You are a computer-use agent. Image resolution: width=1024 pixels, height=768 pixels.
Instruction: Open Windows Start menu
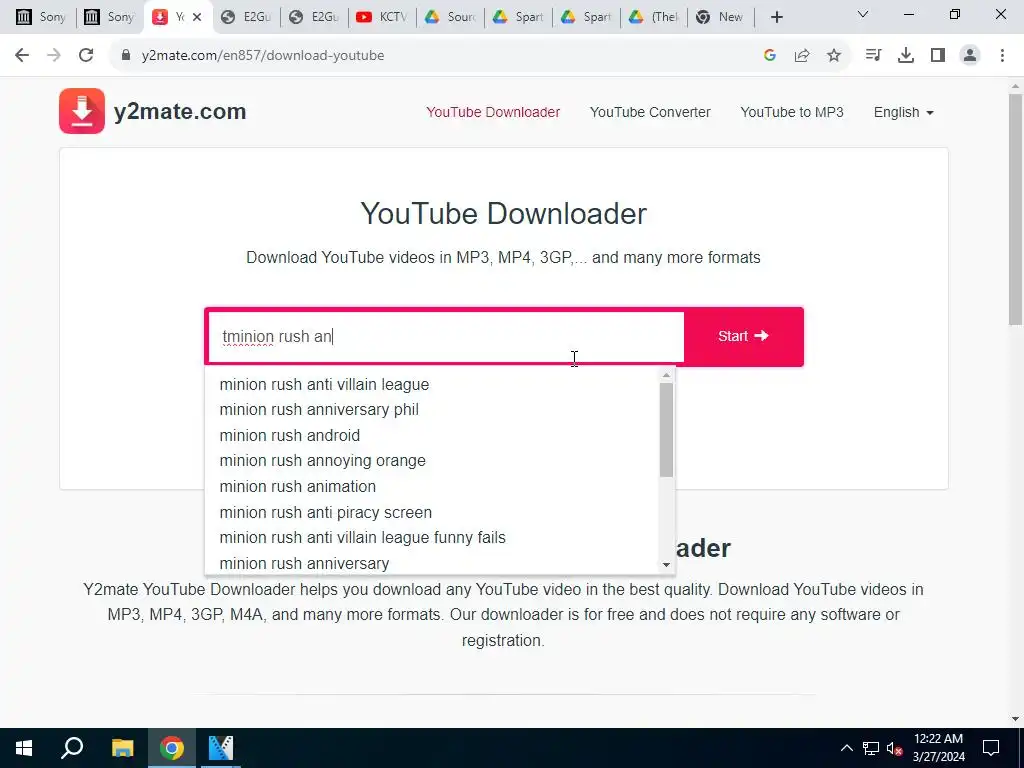pos(24,748)
